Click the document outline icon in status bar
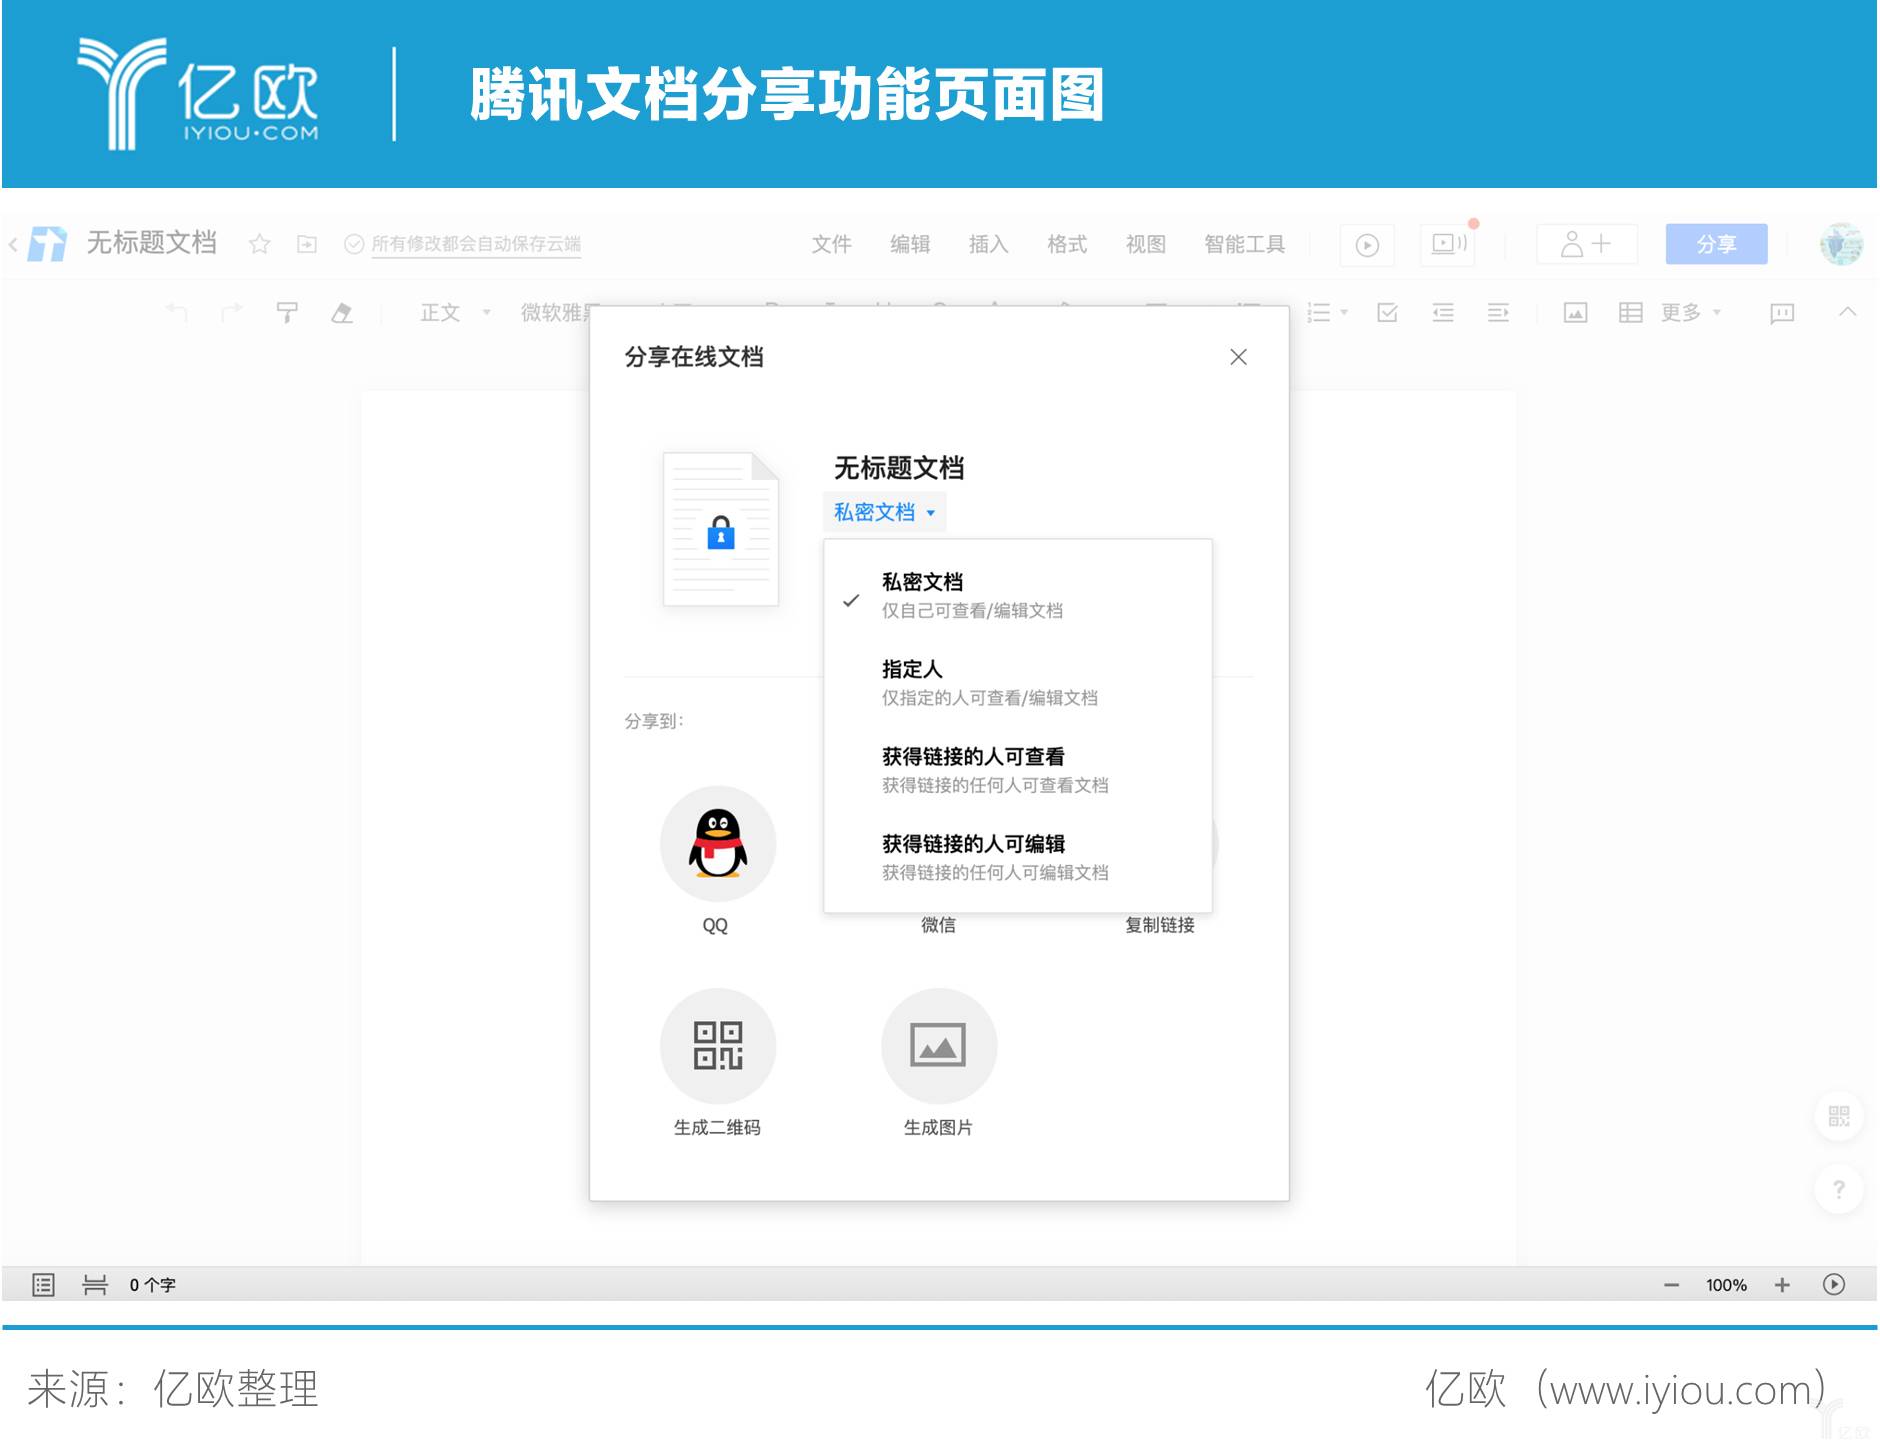1880x1449 pixels. [x=43, y=1285]
